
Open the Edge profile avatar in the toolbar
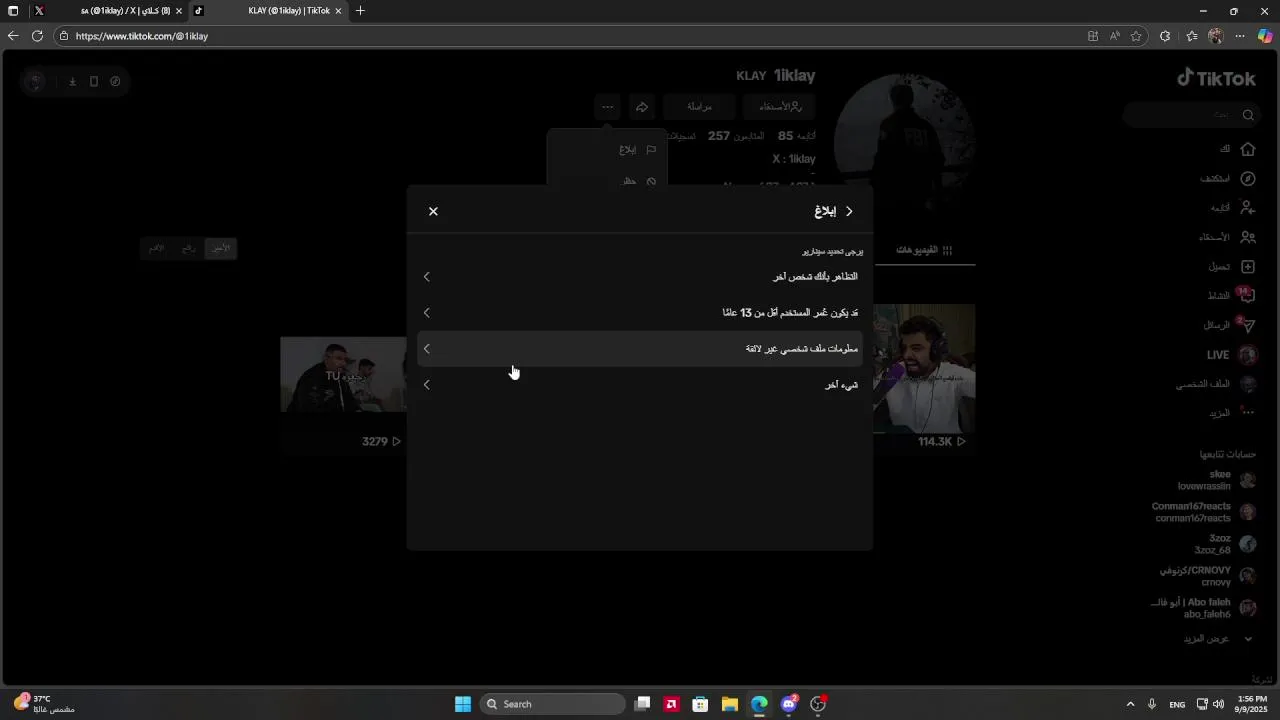[1216, 36]
